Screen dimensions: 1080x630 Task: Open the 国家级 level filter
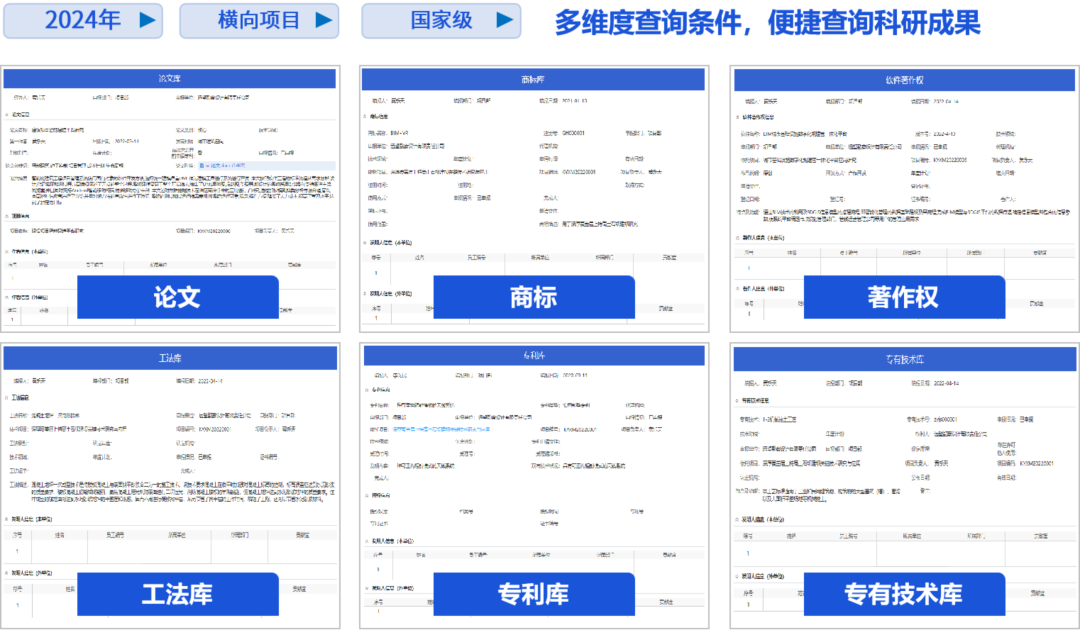[441, 20]
